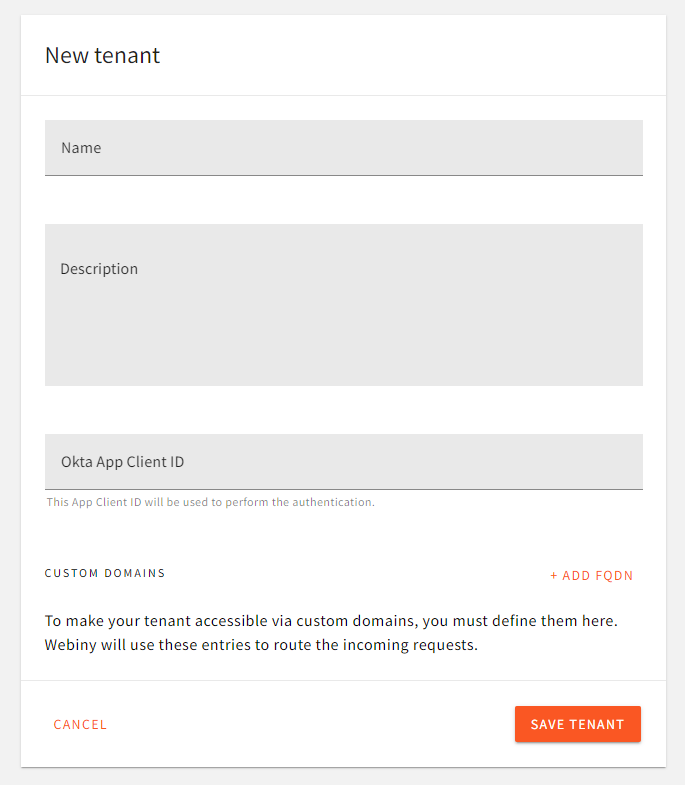Click the custom domains explanation paragraph

click(330, 633)
